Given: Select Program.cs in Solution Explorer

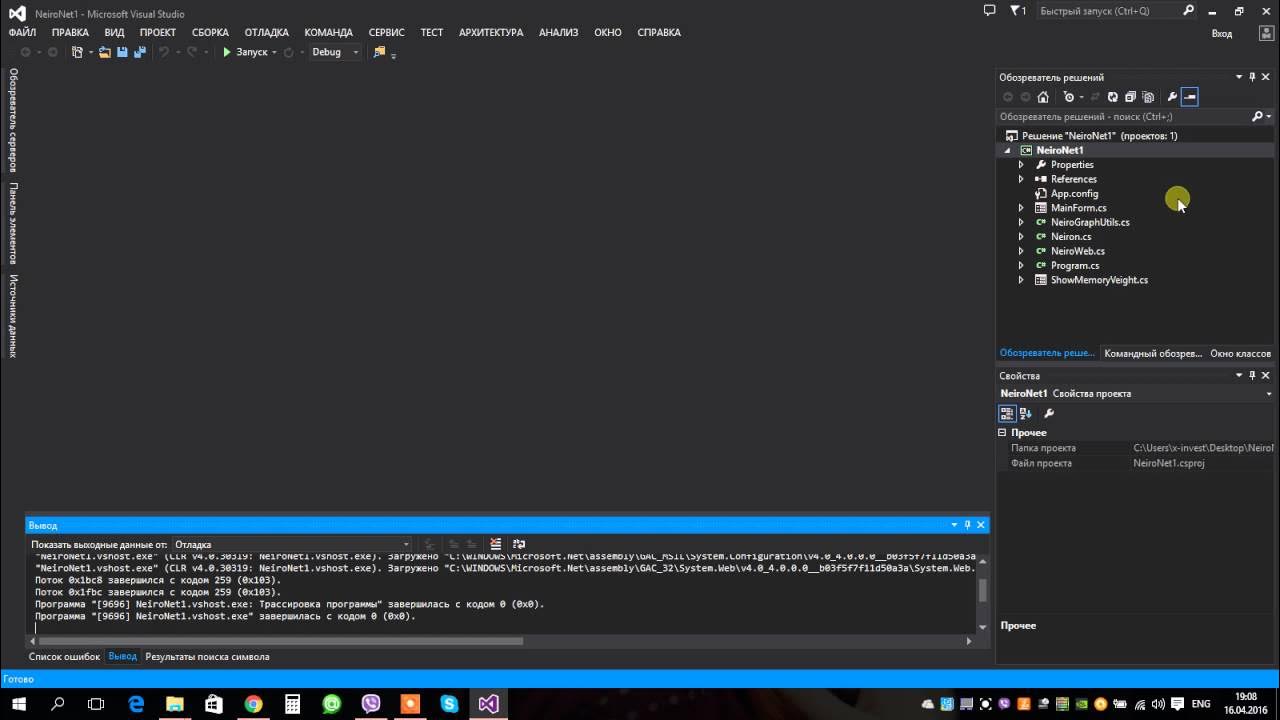Looking at the screenshot, I should (1075, 266).
